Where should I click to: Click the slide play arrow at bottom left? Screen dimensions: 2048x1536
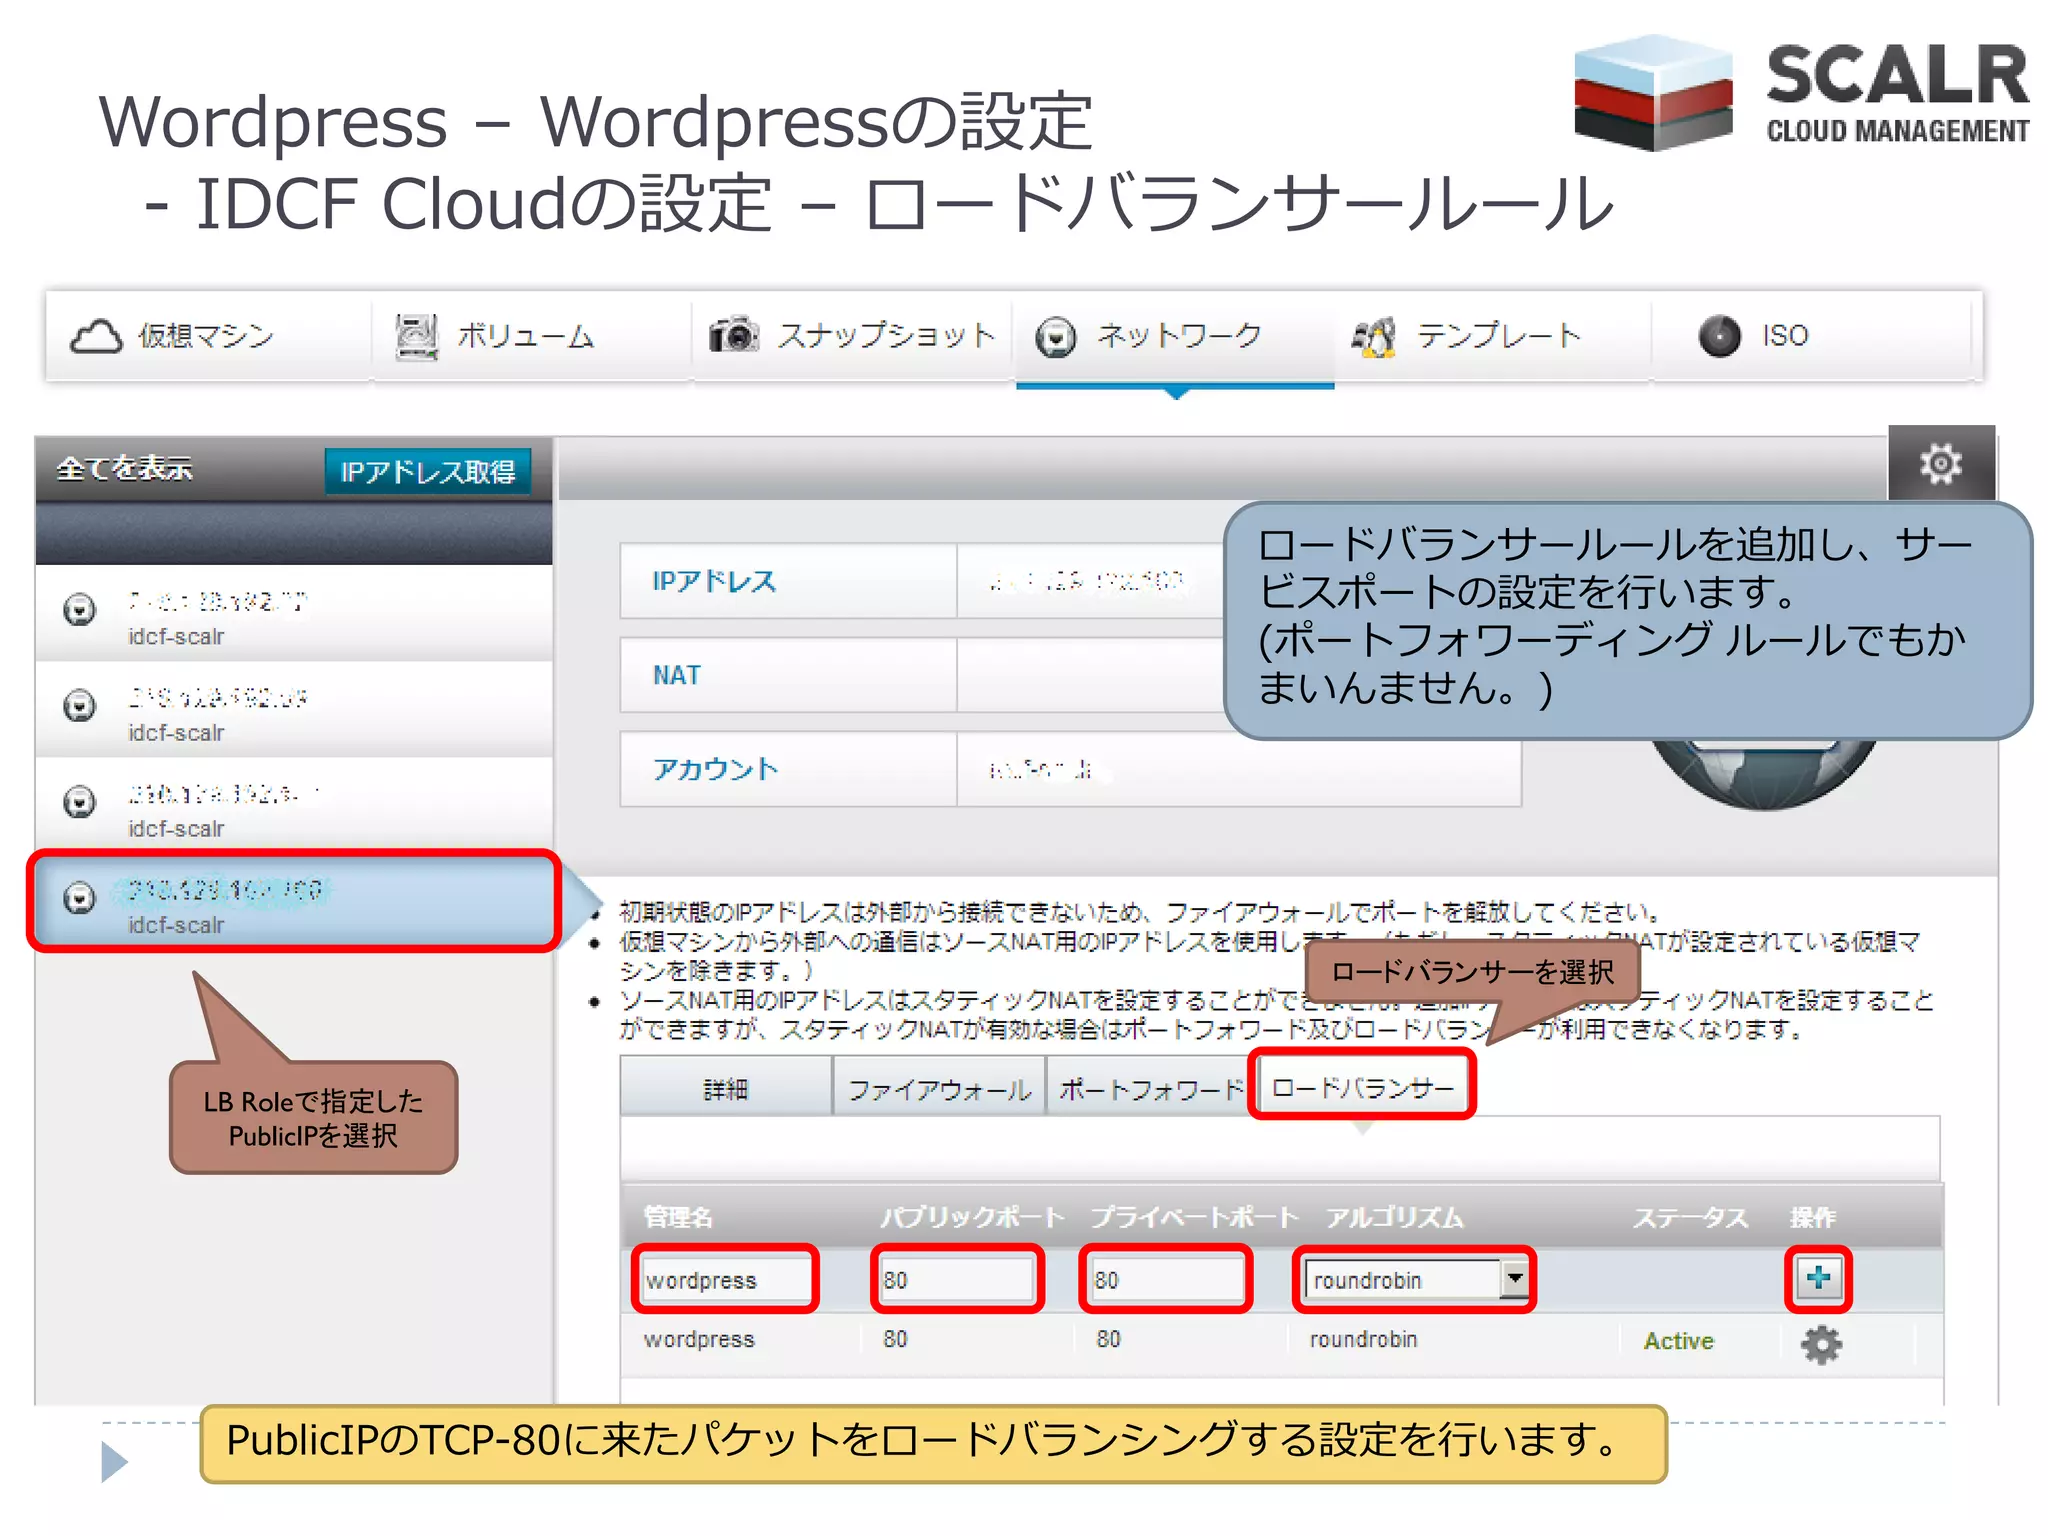[x=114, y=1462]
